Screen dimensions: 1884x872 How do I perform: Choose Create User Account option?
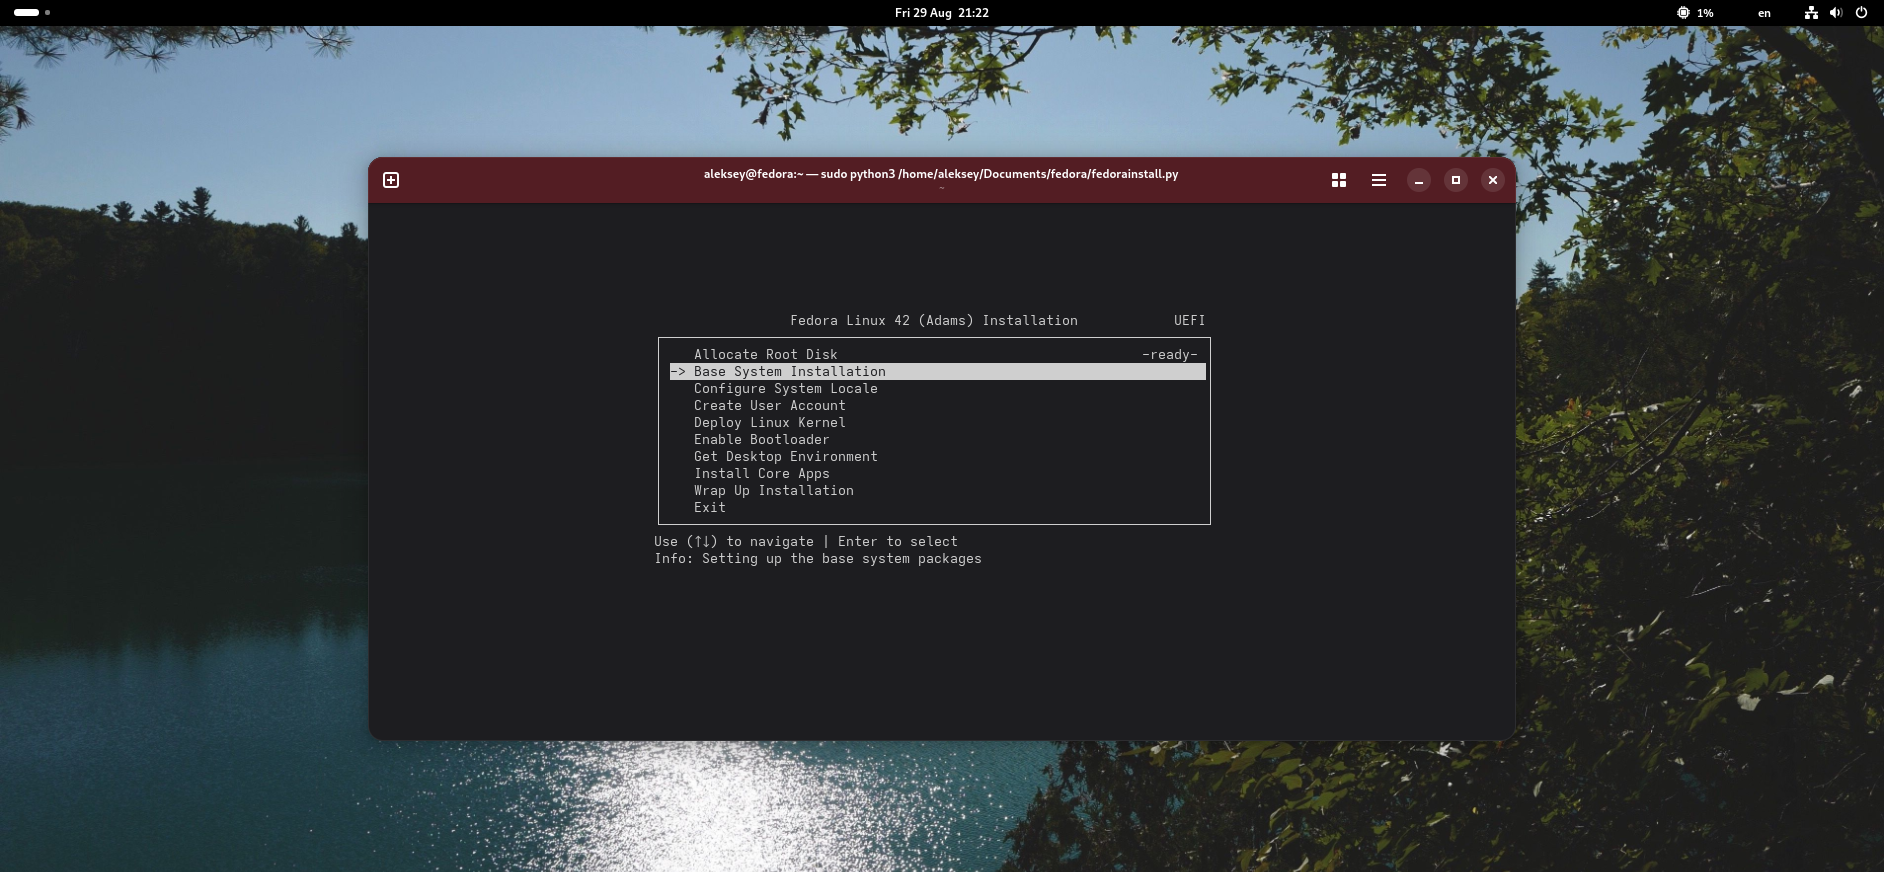pos(770,406)
